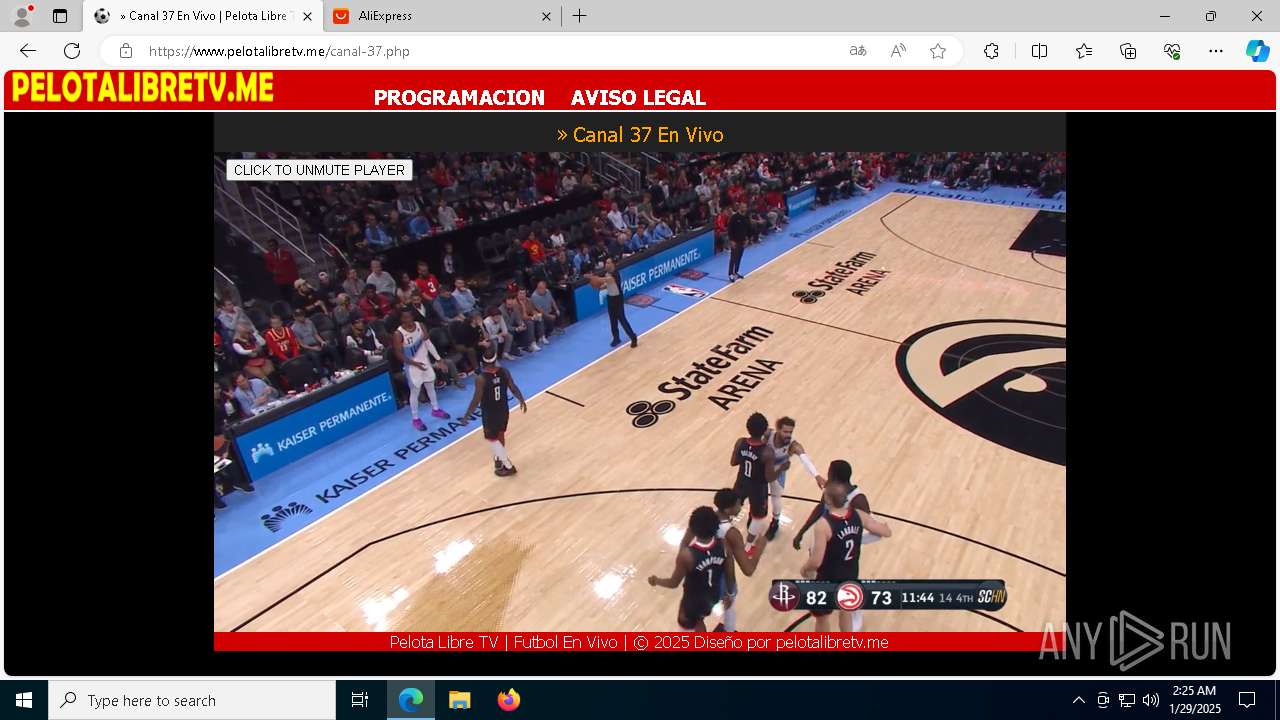Open the AVISO LEGAL menu item
This screenshot has height=720, width=1280.
(x=638, y=98)
